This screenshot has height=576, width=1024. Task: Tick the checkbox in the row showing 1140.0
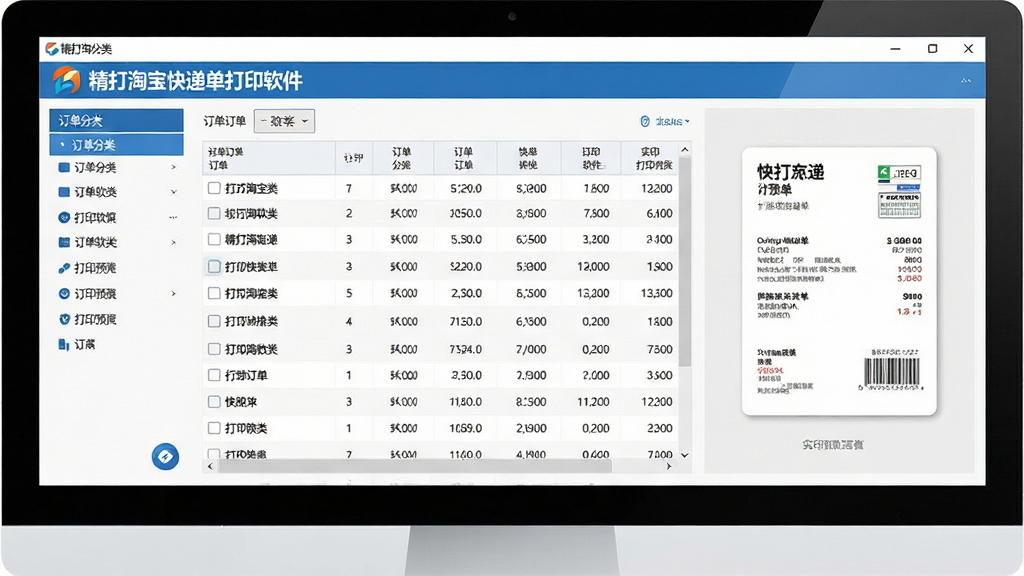click(x=214, y=454)
